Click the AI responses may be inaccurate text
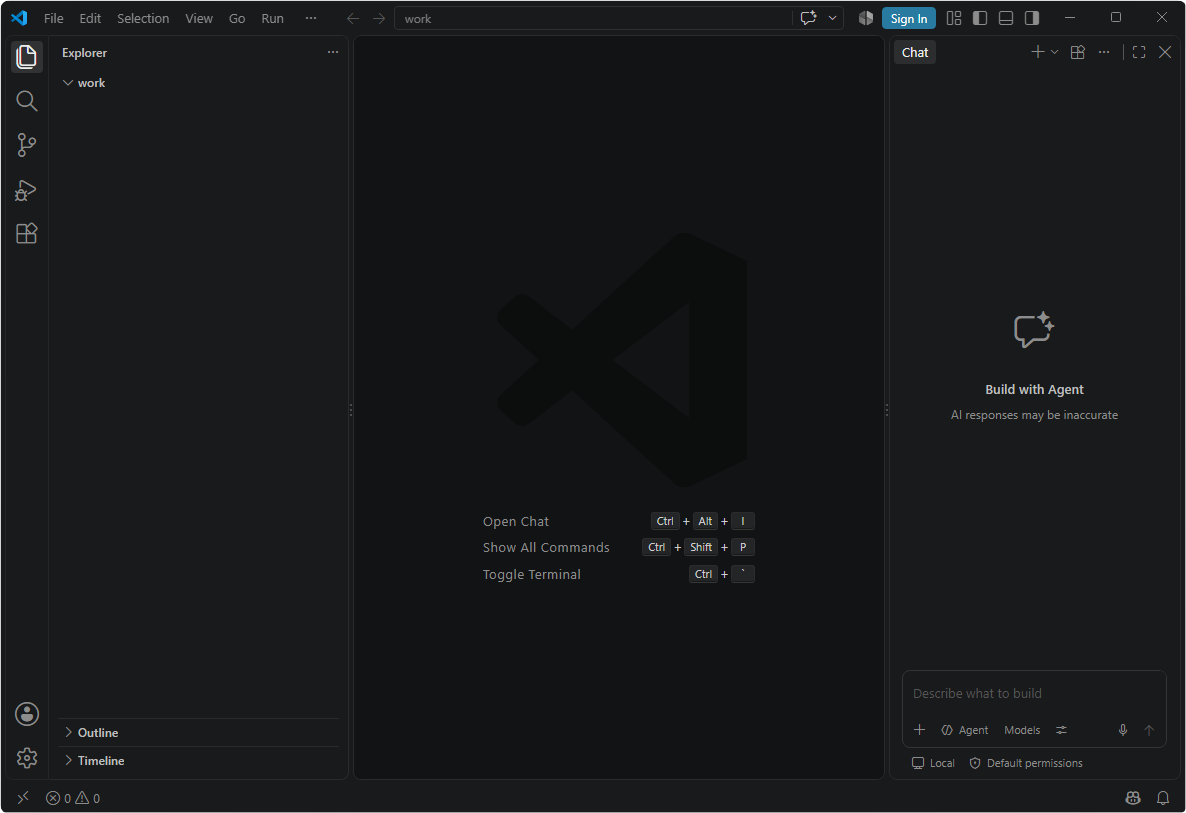 1034,415
